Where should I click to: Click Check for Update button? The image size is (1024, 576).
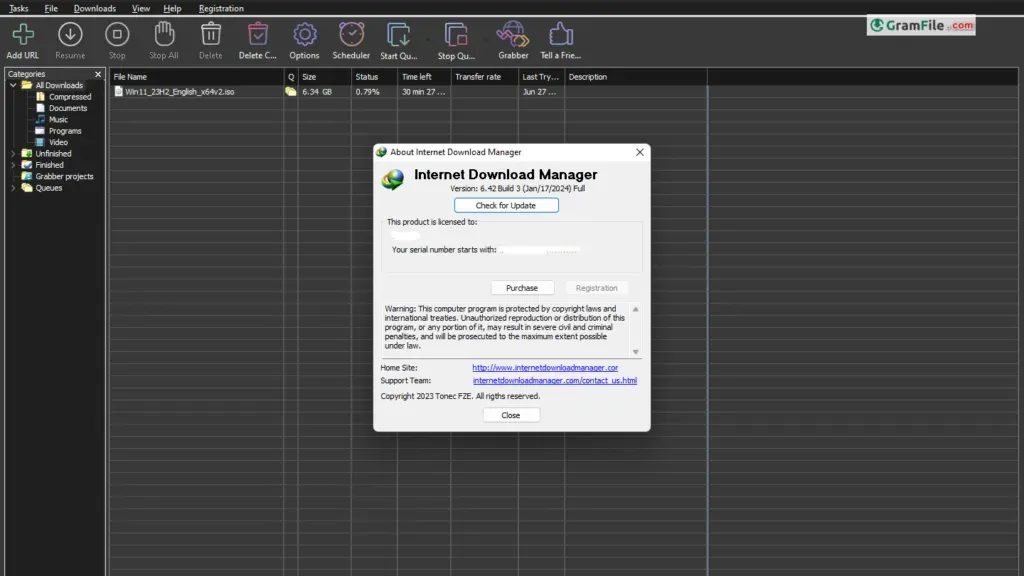[506, 205]
